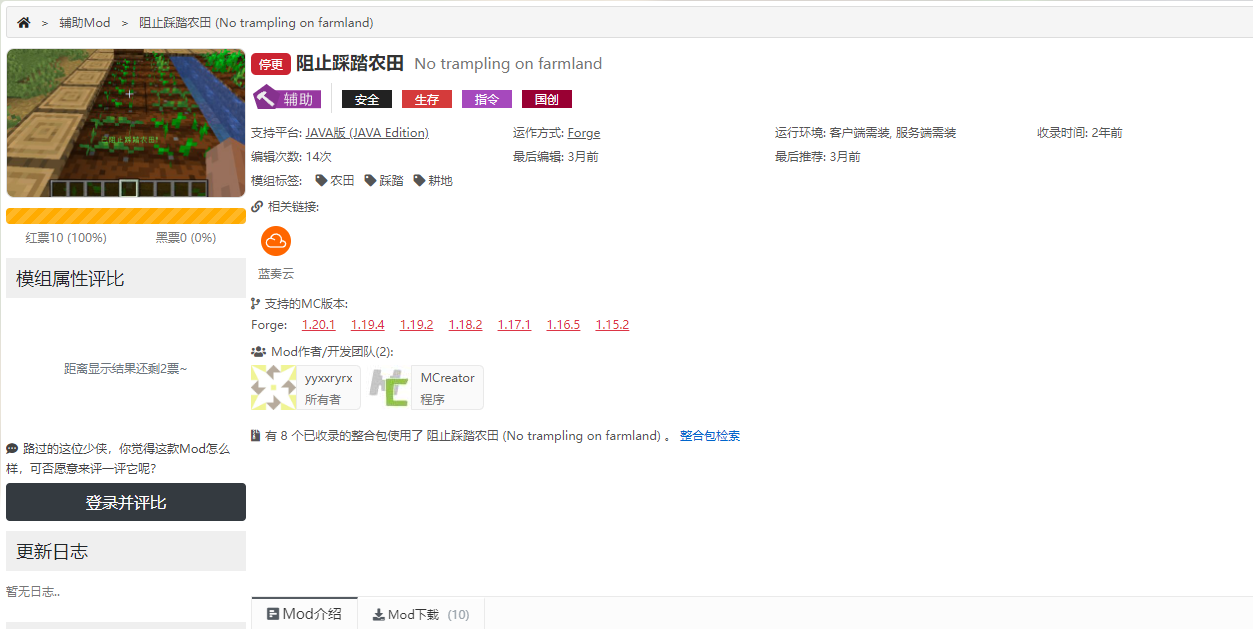Click the comment bubble icon beside 路过的这位少侠
The height and width of the screenshot is (629, 1253).
point(12,449)
